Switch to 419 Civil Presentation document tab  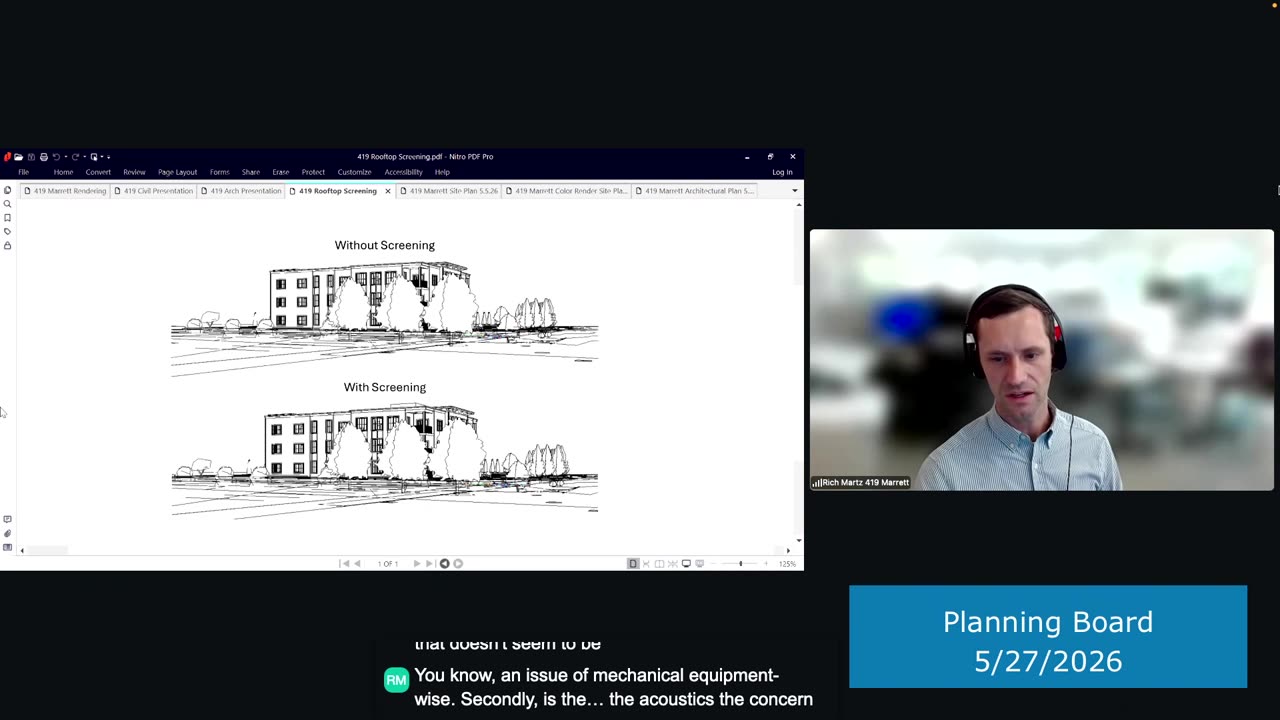(153, 190)
